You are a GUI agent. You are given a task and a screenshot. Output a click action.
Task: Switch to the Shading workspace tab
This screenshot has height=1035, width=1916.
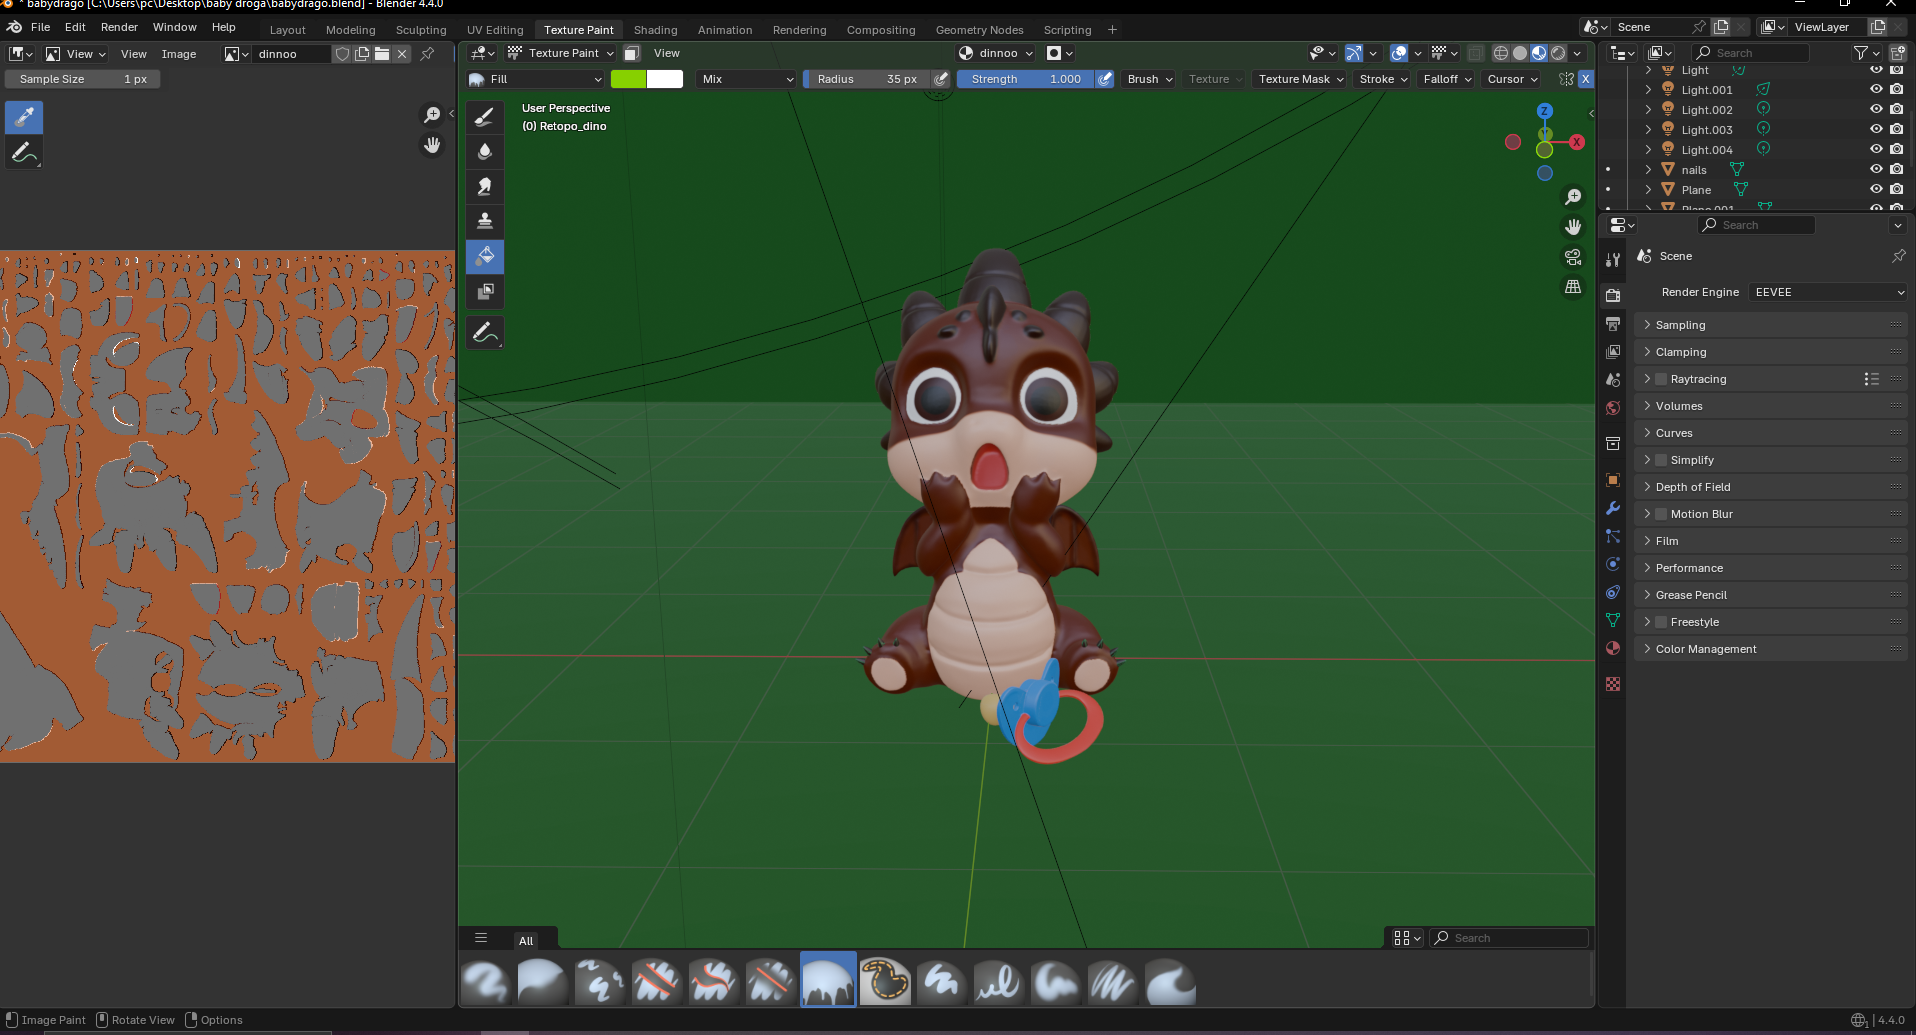click(655, 30)
